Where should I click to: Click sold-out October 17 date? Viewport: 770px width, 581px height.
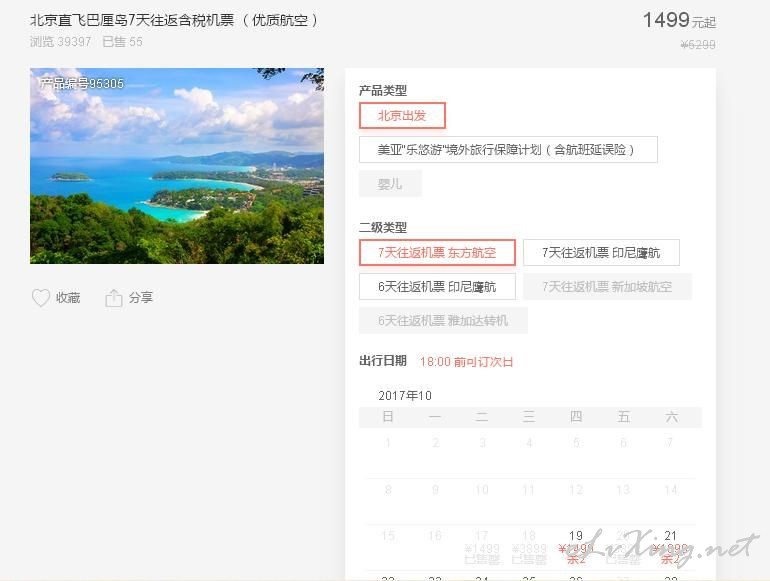tap(482, 548)
